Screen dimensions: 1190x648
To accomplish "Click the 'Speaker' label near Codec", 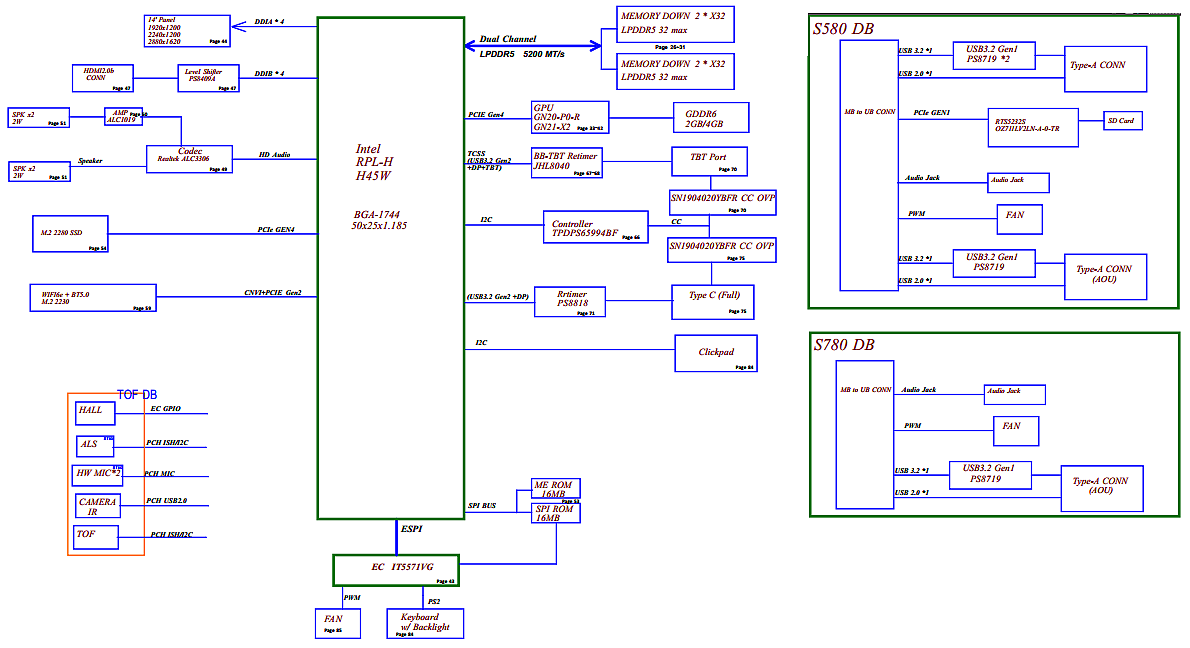I will click(90, 161).
